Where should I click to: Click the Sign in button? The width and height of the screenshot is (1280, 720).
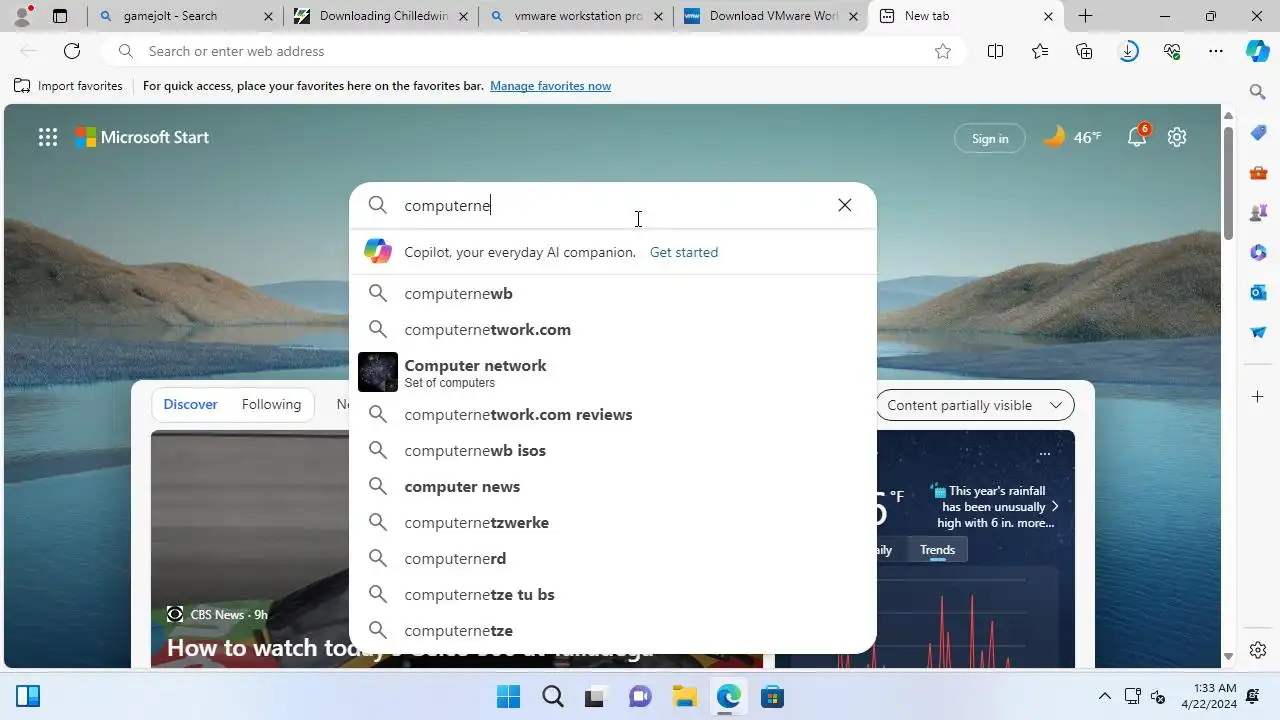click(x=990, y=139)
